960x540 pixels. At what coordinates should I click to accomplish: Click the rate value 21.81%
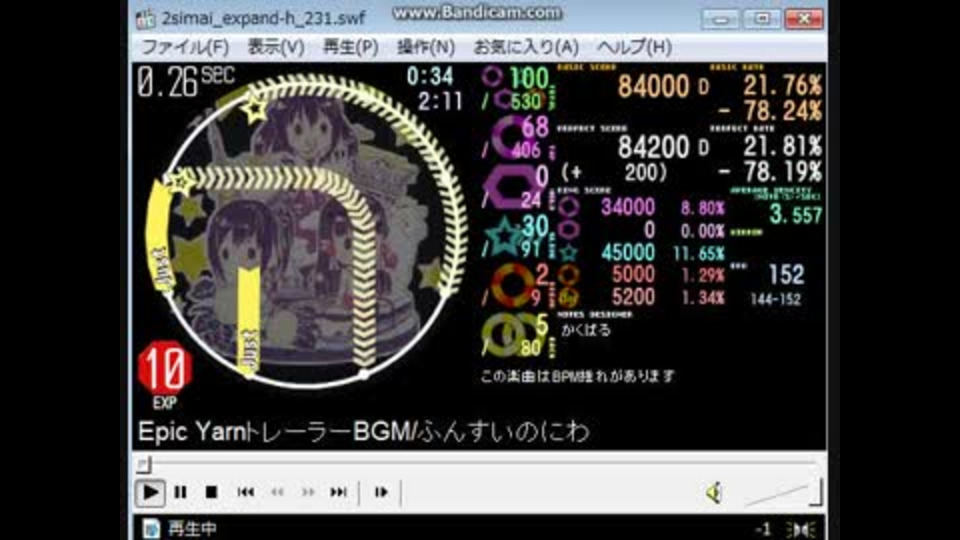782,146
